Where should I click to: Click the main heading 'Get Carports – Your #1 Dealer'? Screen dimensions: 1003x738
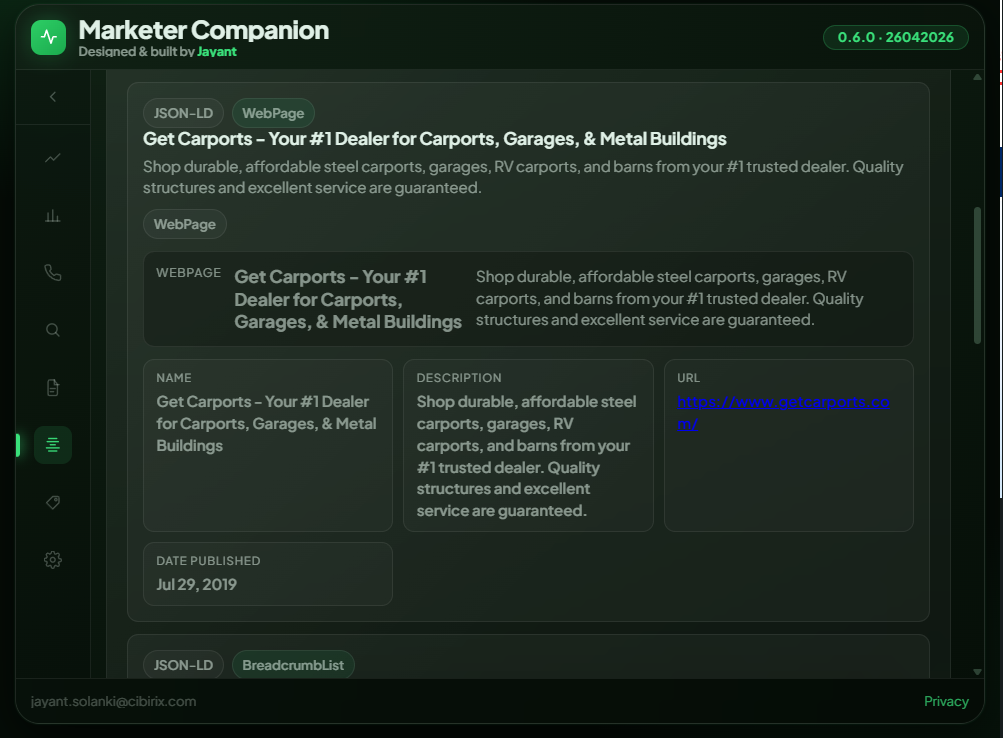435,139
